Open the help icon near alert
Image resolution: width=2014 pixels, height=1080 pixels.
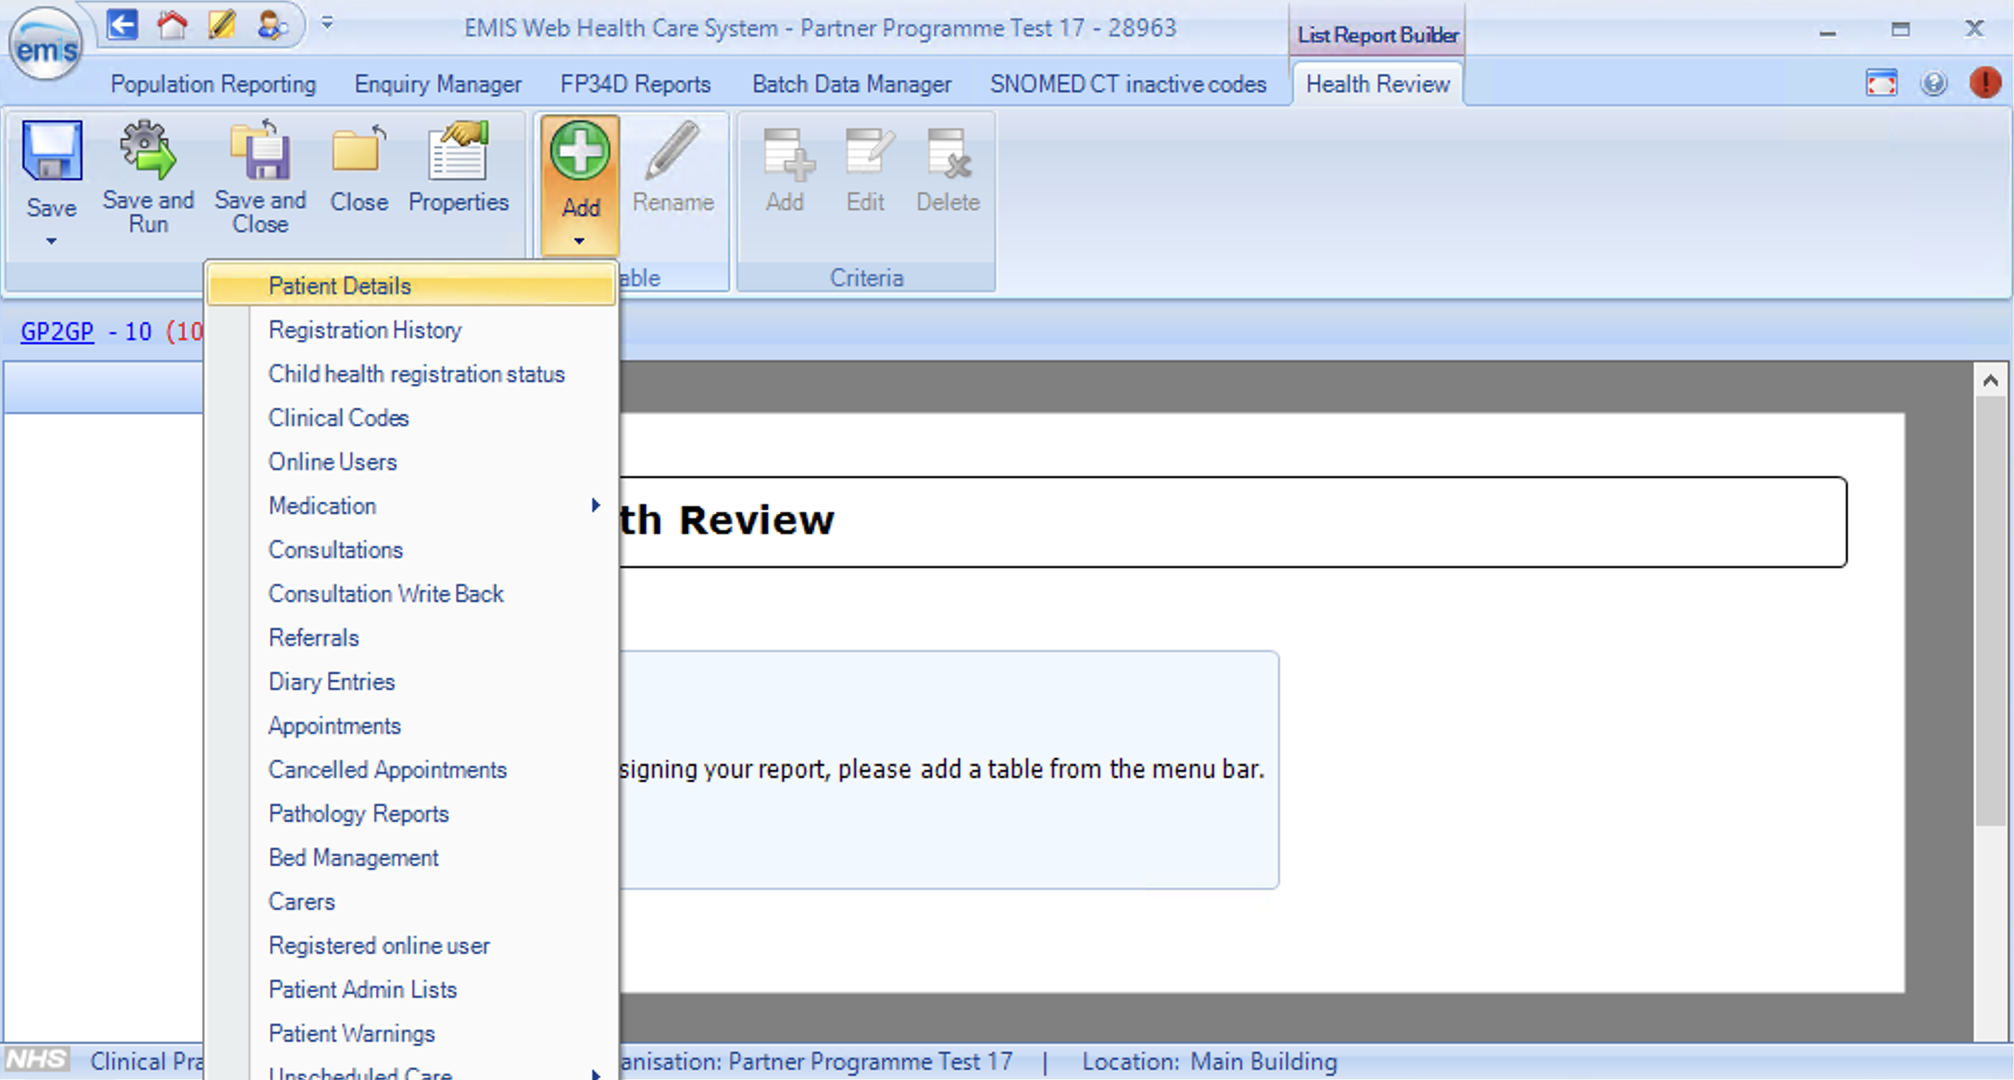pyautogui.click(x=1934, y=83)
